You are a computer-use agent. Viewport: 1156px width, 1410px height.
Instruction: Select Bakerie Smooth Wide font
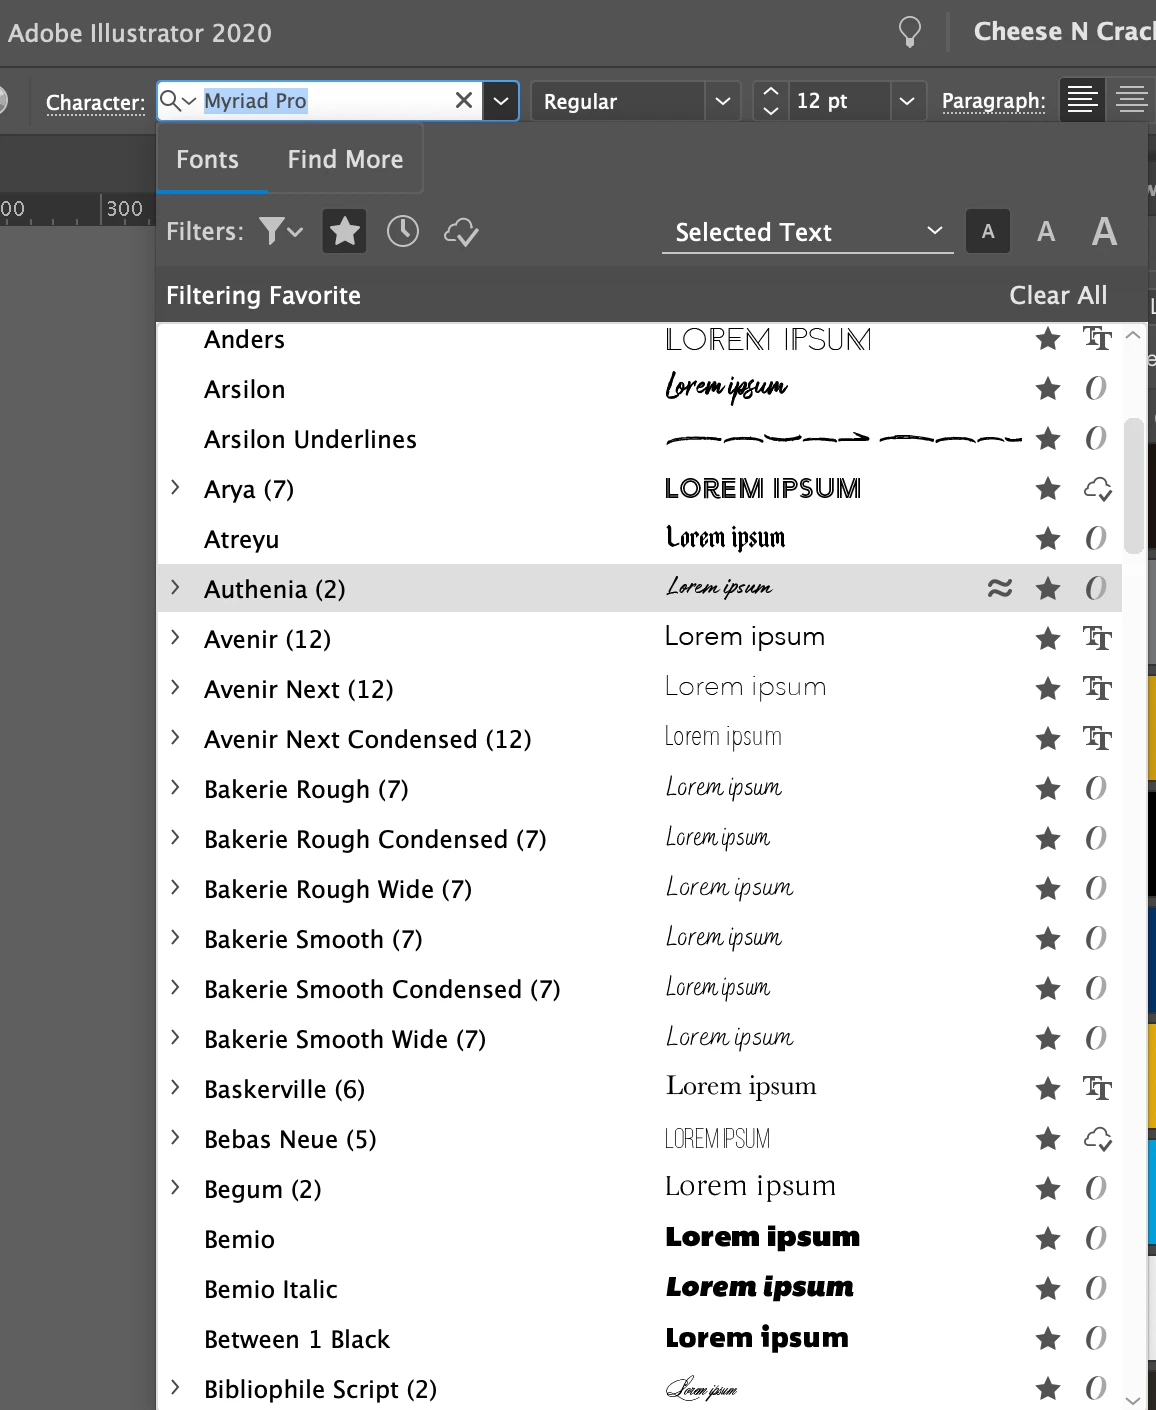coord(639,1039)
